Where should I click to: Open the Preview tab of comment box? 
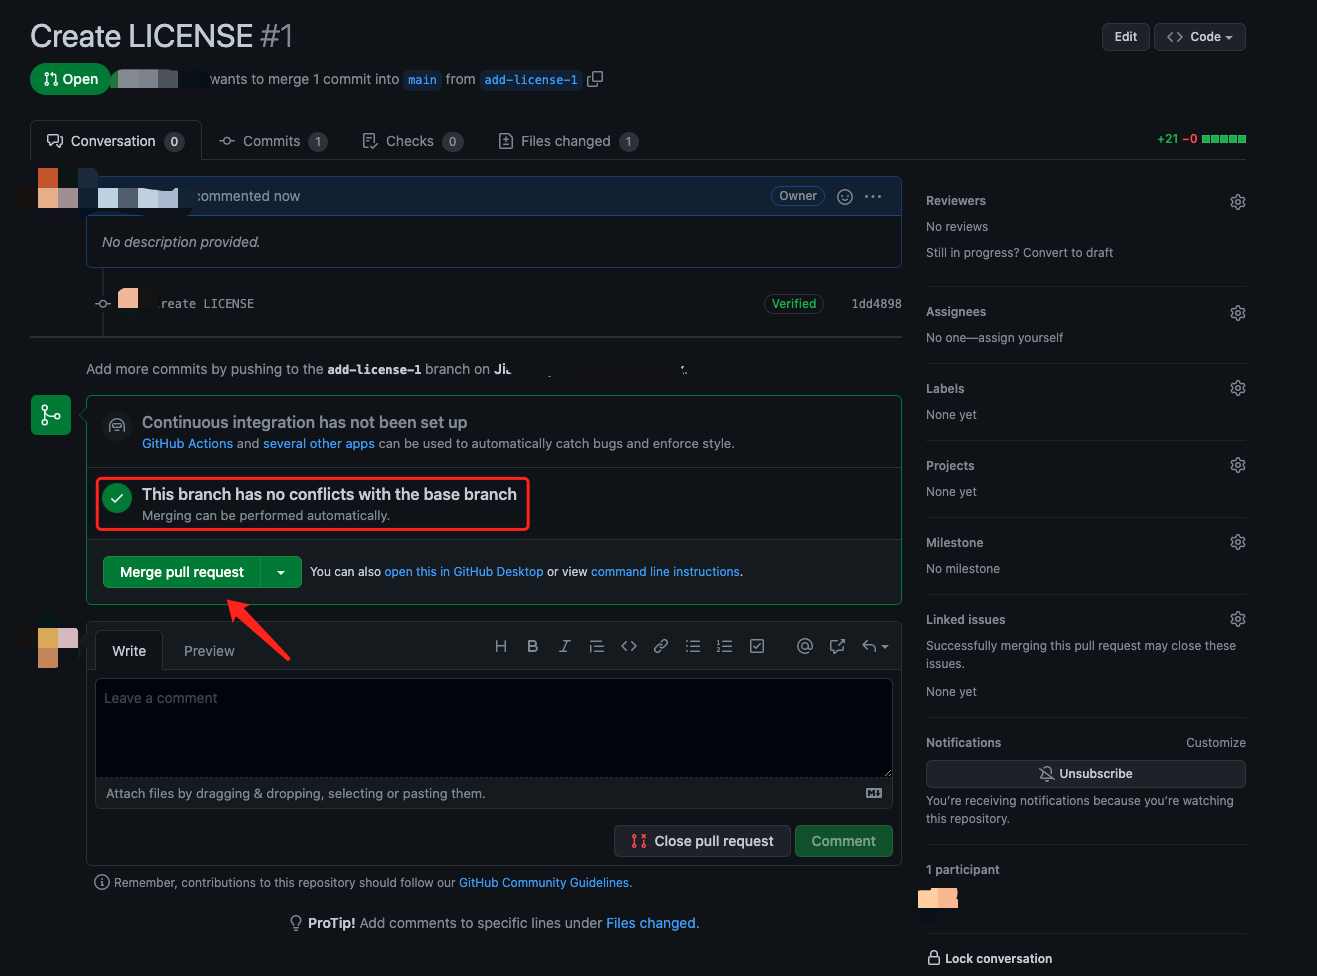coord(209,650)
